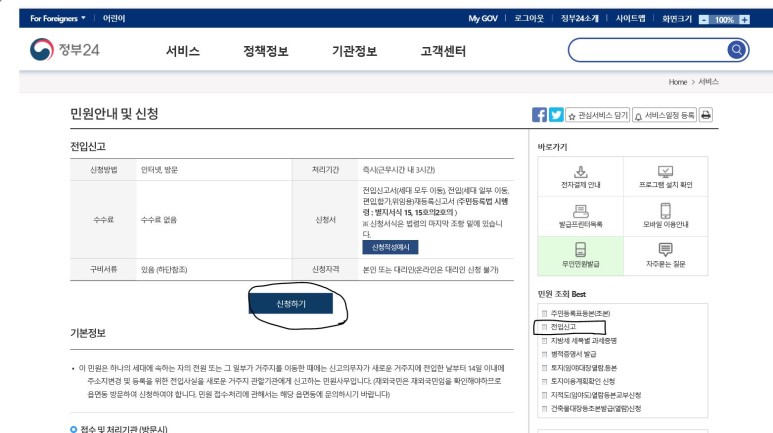The width and height of the screenshot is (773, 433).
Task: Click 있음 (하단참조) text
Action: pos(164,270)
